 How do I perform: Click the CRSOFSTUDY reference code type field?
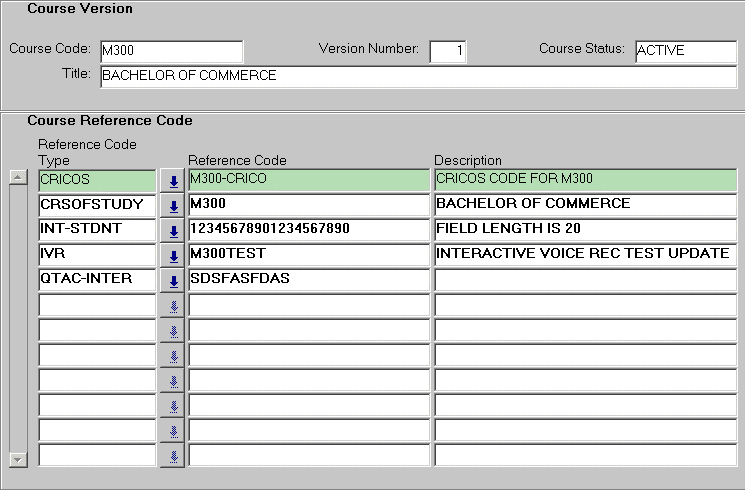click(x=97, y=205)
